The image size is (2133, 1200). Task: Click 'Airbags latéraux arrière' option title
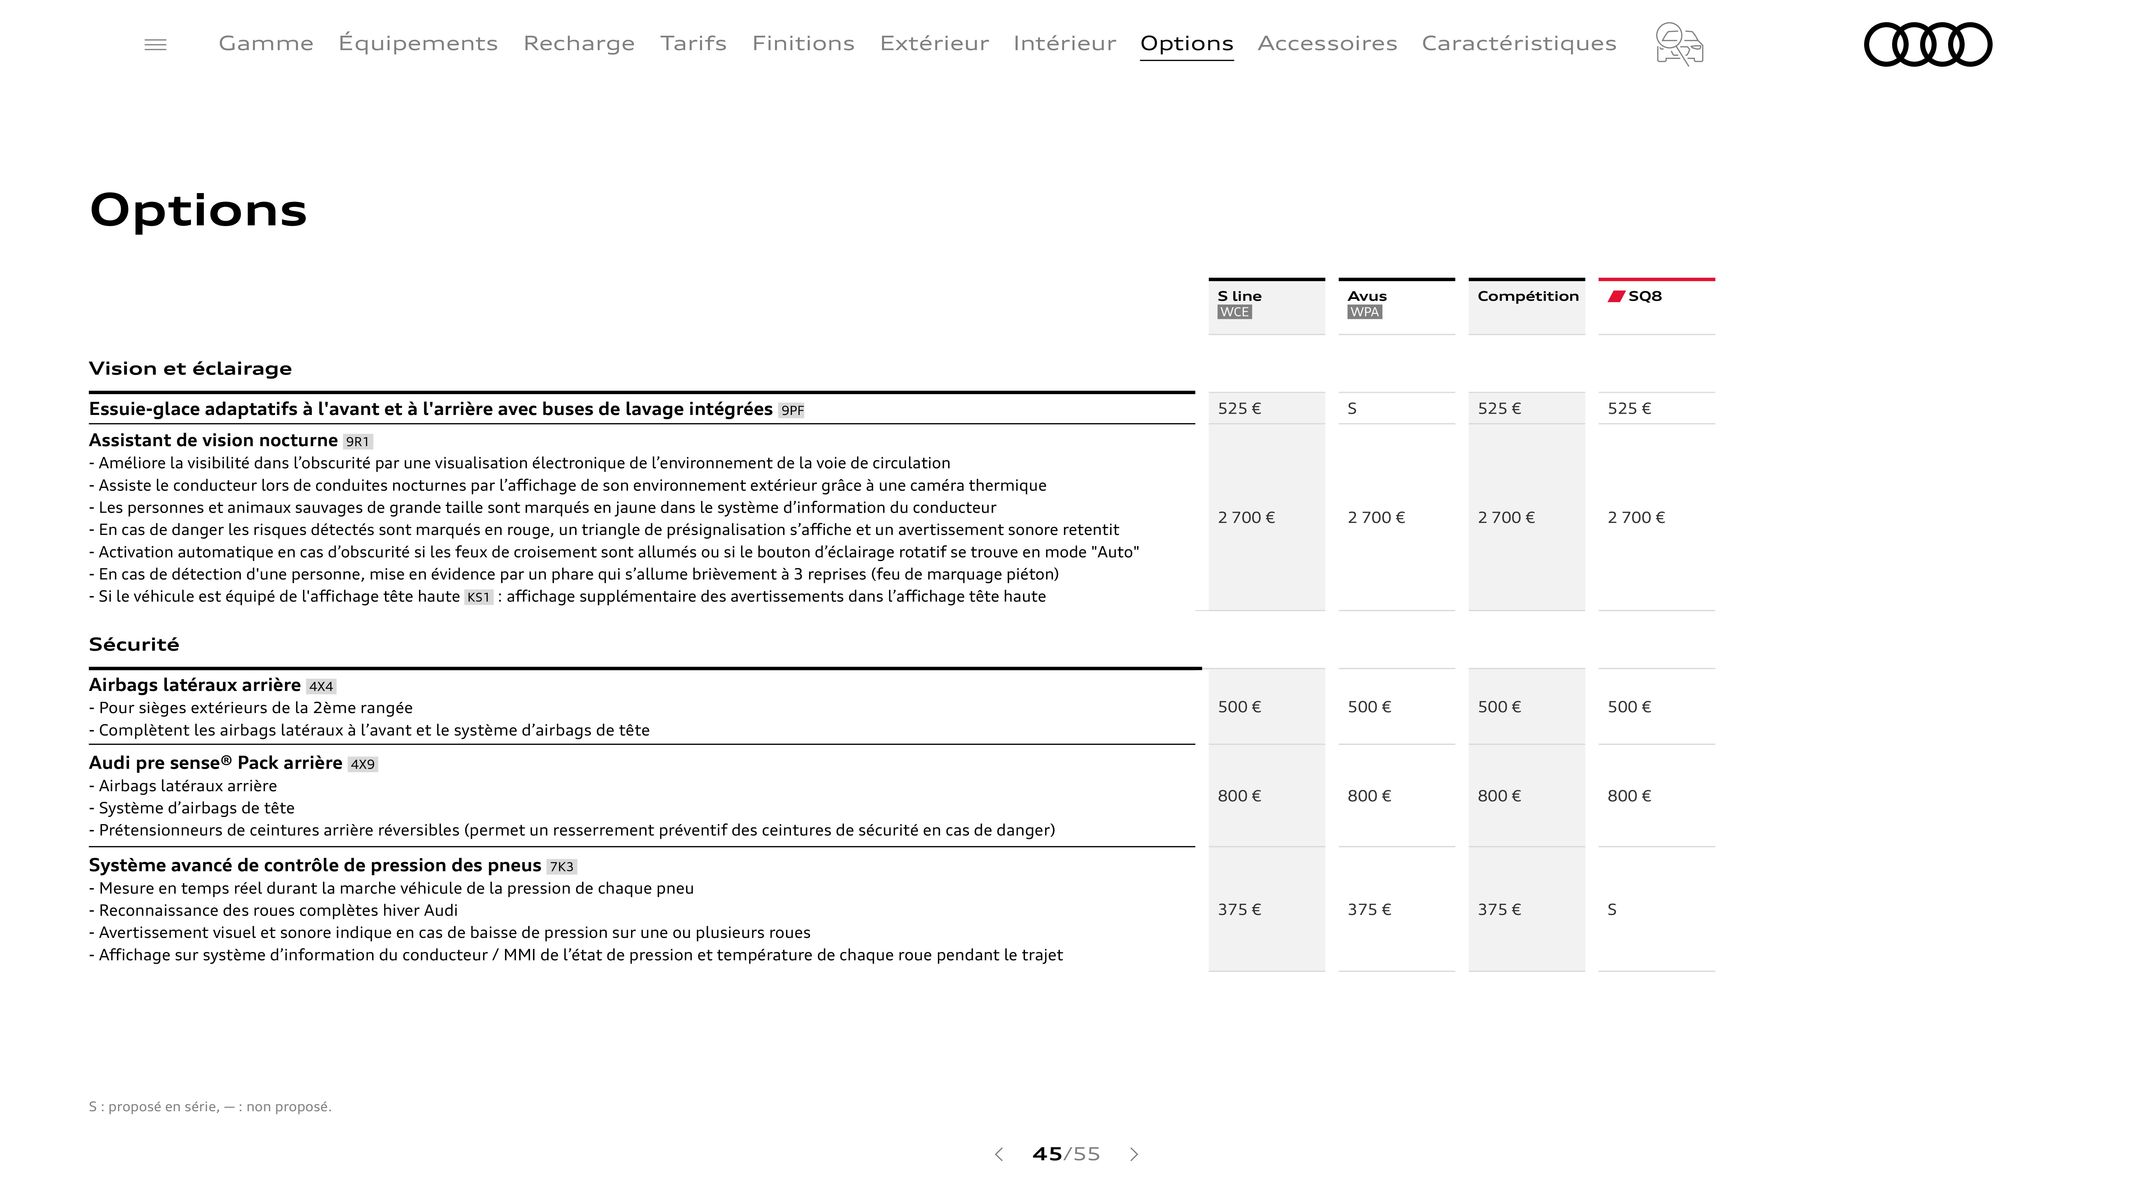click(x=195, y=685)
